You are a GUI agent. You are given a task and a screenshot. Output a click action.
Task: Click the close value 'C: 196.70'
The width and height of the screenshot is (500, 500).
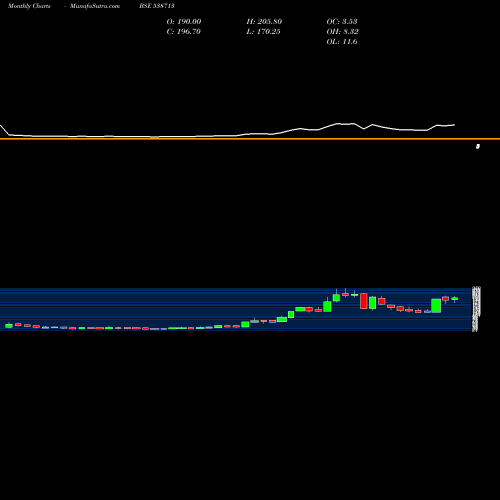pyautogui.click(x=183, y=32)
